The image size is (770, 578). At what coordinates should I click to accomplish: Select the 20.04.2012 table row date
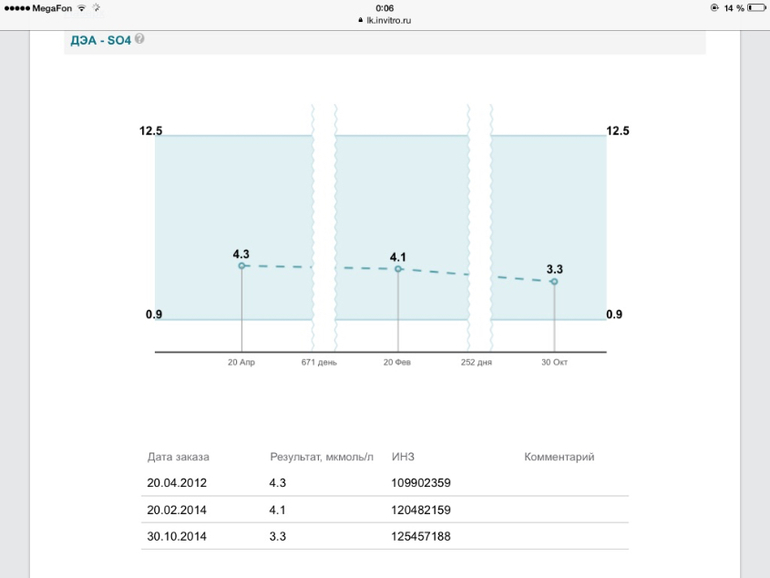click(x=177, y=483)
